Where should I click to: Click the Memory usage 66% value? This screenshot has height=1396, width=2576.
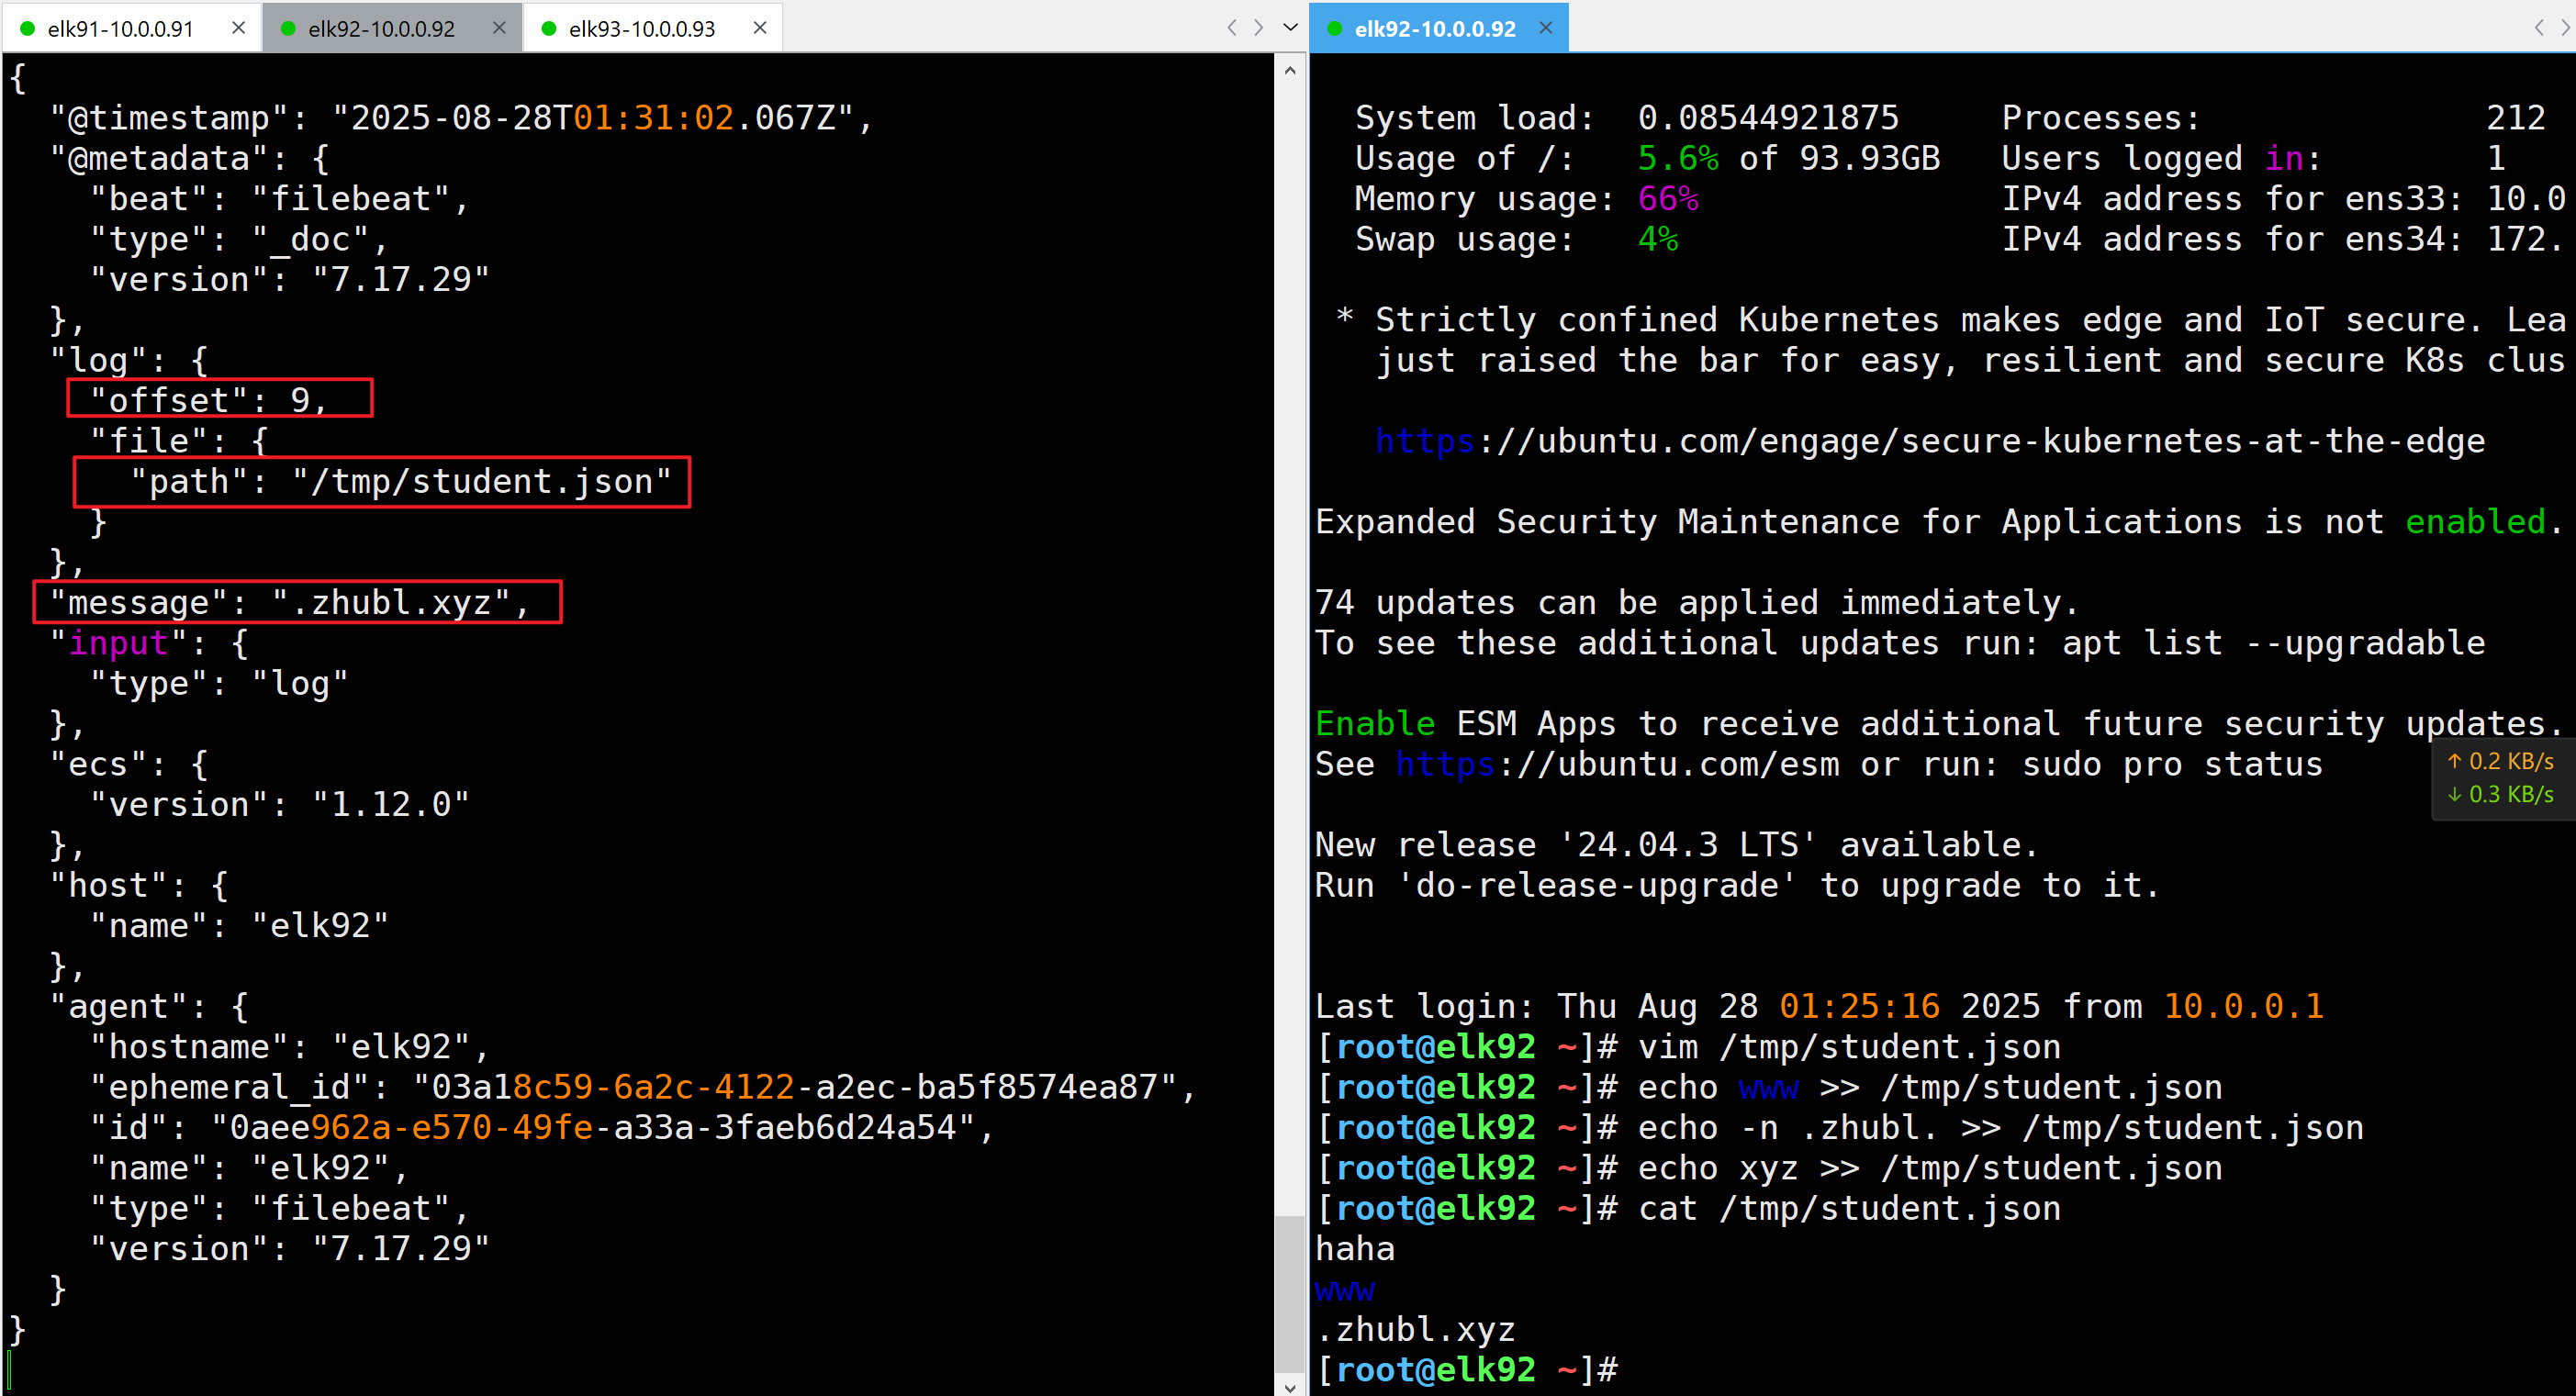1667,199
